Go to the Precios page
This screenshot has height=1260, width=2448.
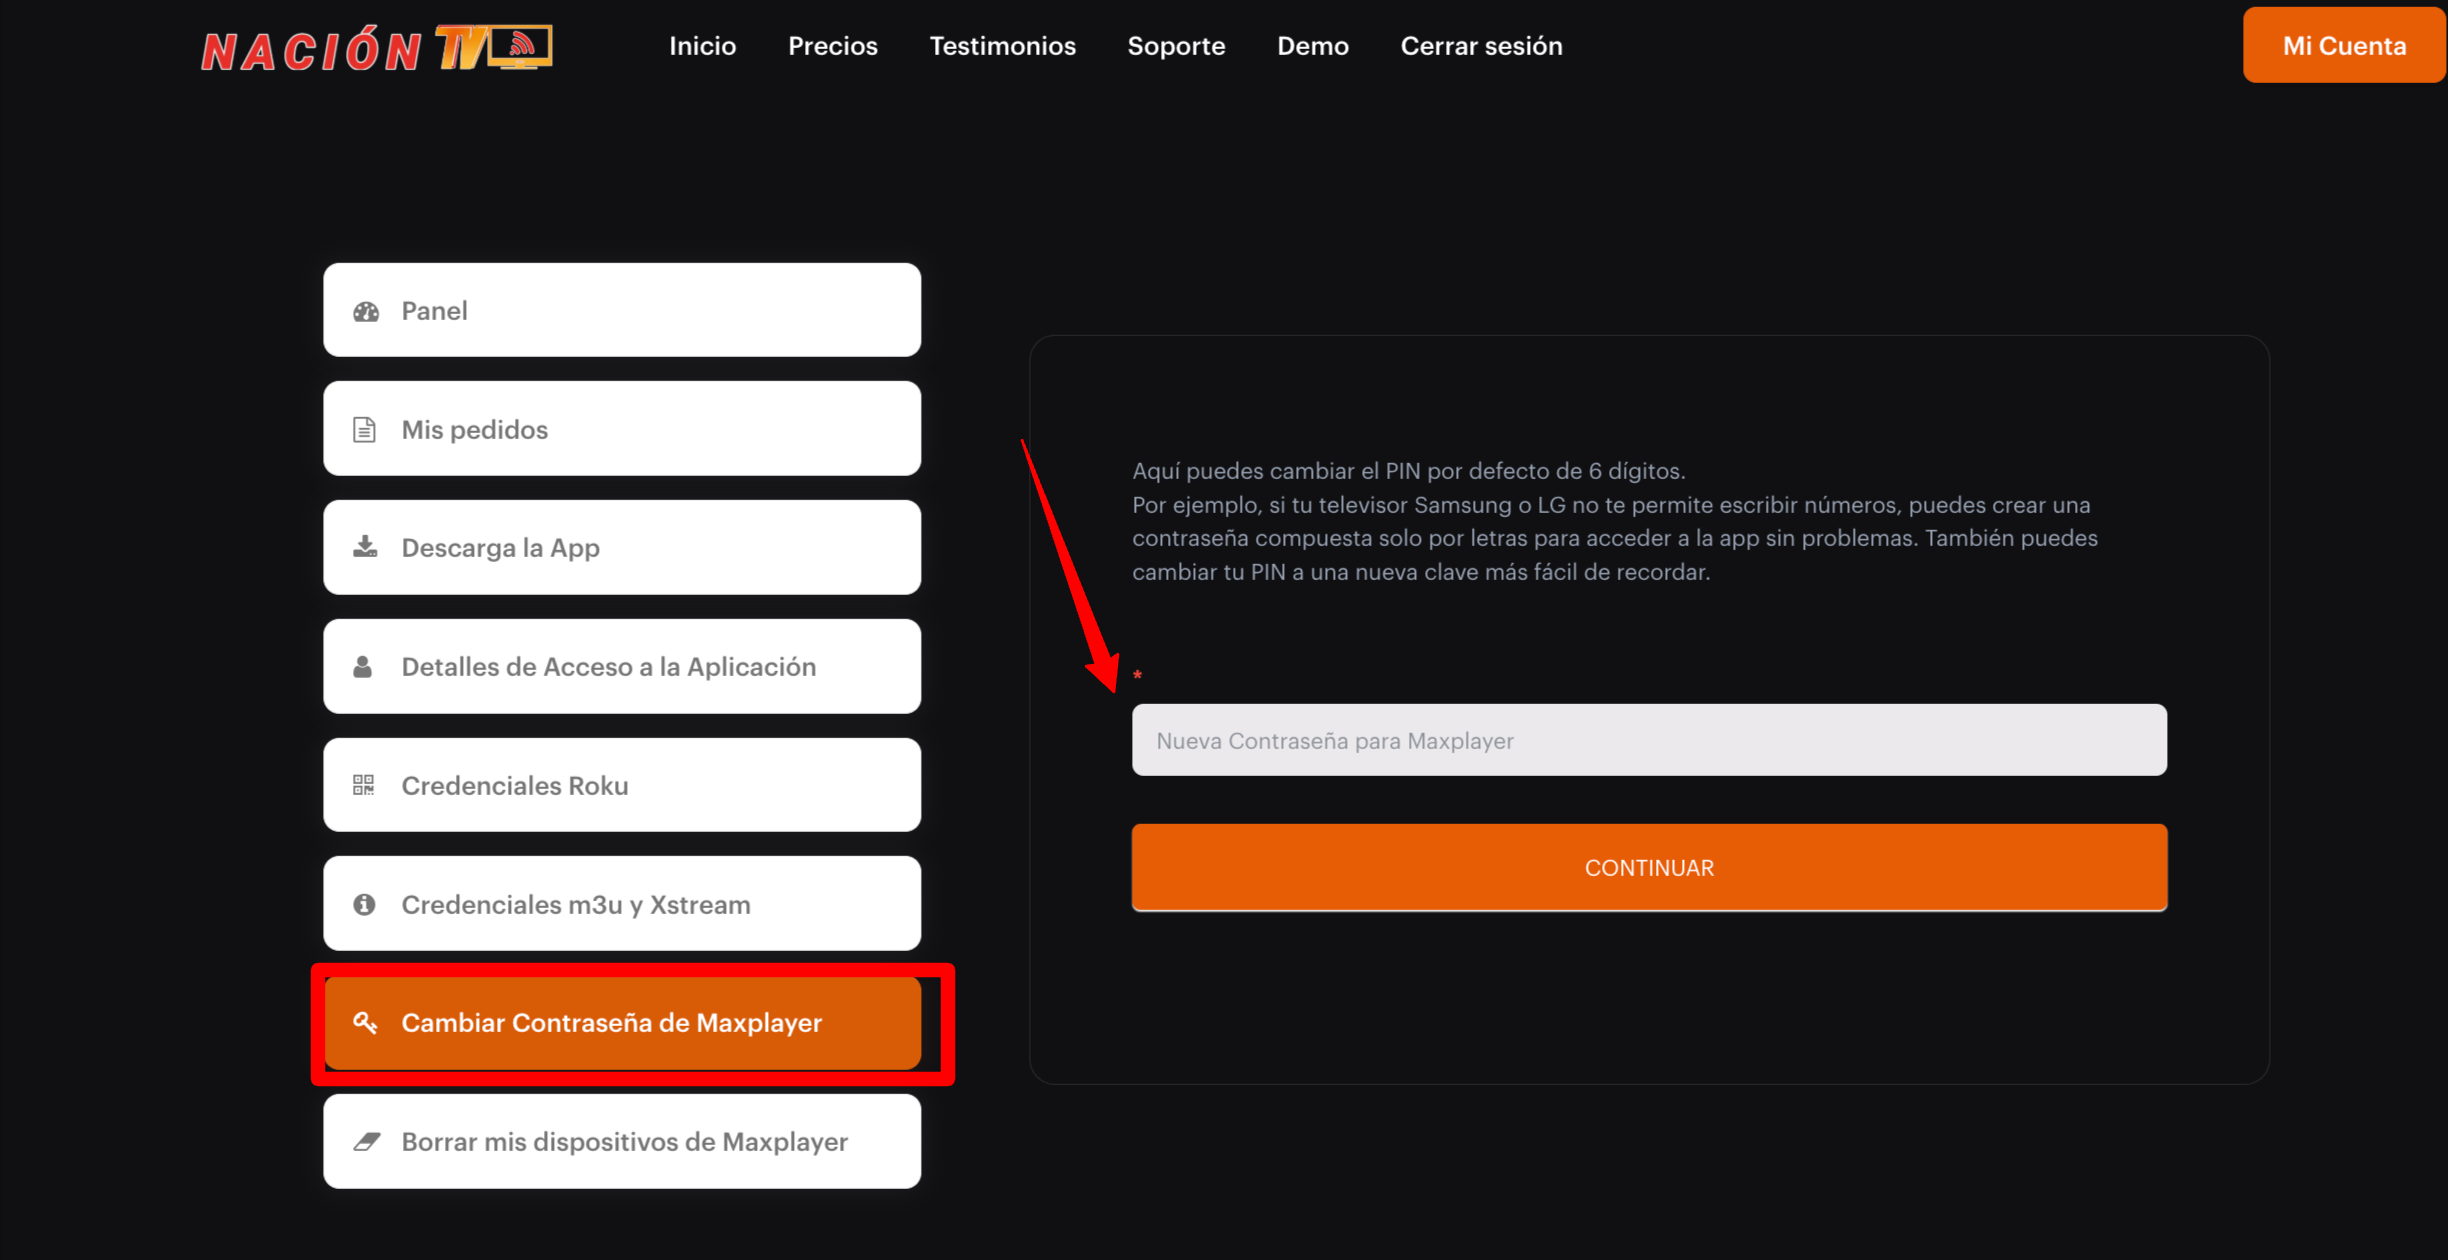pyautogui.click(x=832, y=46)
